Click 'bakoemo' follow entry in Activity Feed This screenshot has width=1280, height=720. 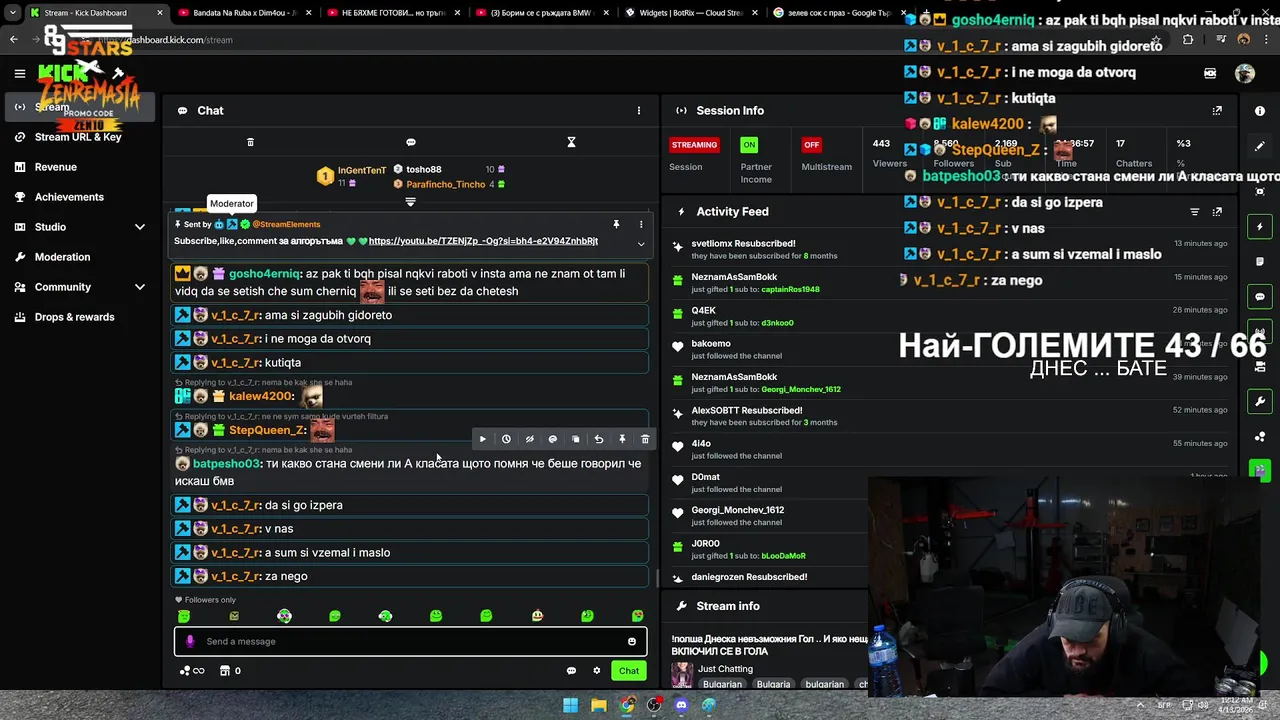point(711,343)
